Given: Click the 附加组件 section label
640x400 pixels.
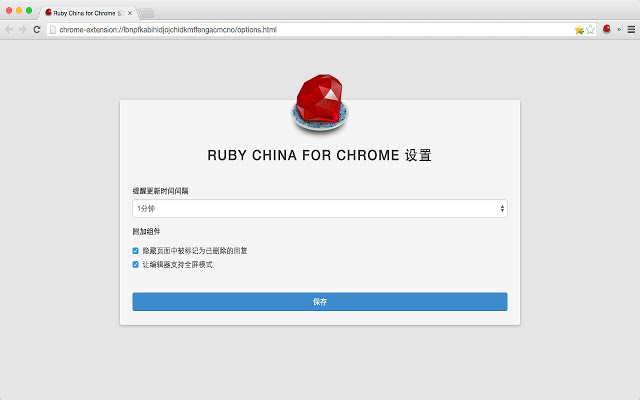Looking at the screenshot, I should (146, 231).
